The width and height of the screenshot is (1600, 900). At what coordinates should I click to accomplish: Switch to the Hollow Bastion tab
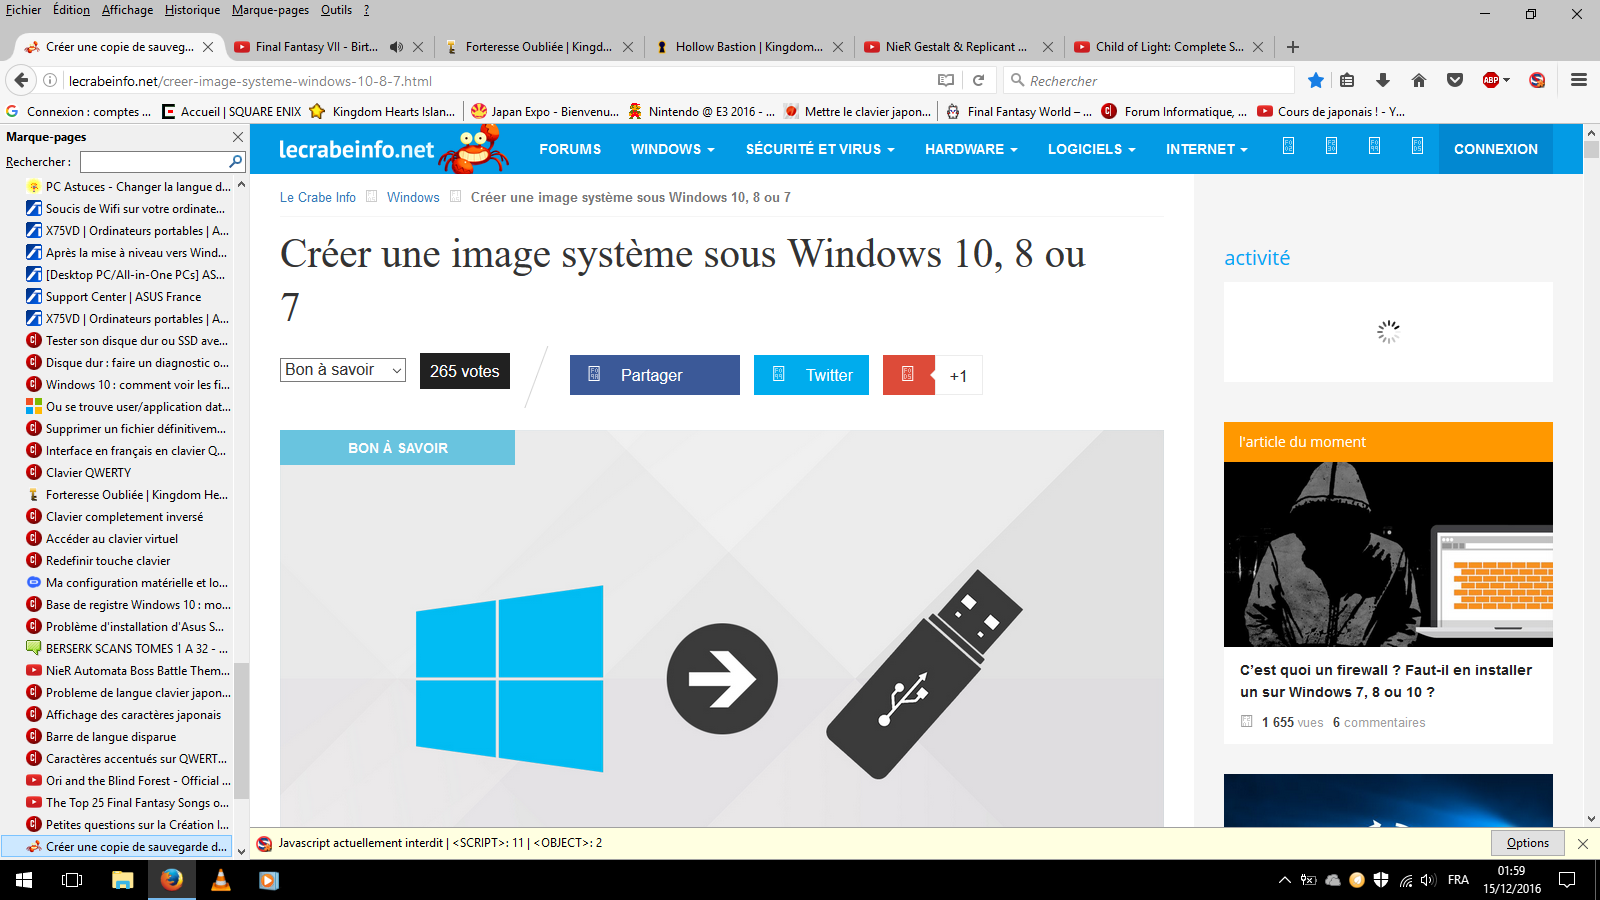click(748, 47)
